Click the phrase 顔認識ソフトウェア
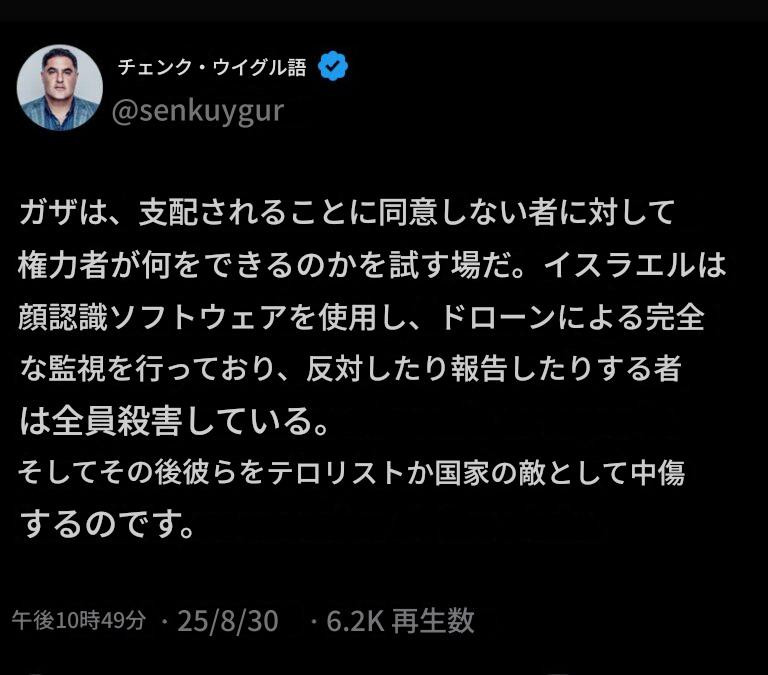The height and width of the screenshot is (675, 768). 153,317
